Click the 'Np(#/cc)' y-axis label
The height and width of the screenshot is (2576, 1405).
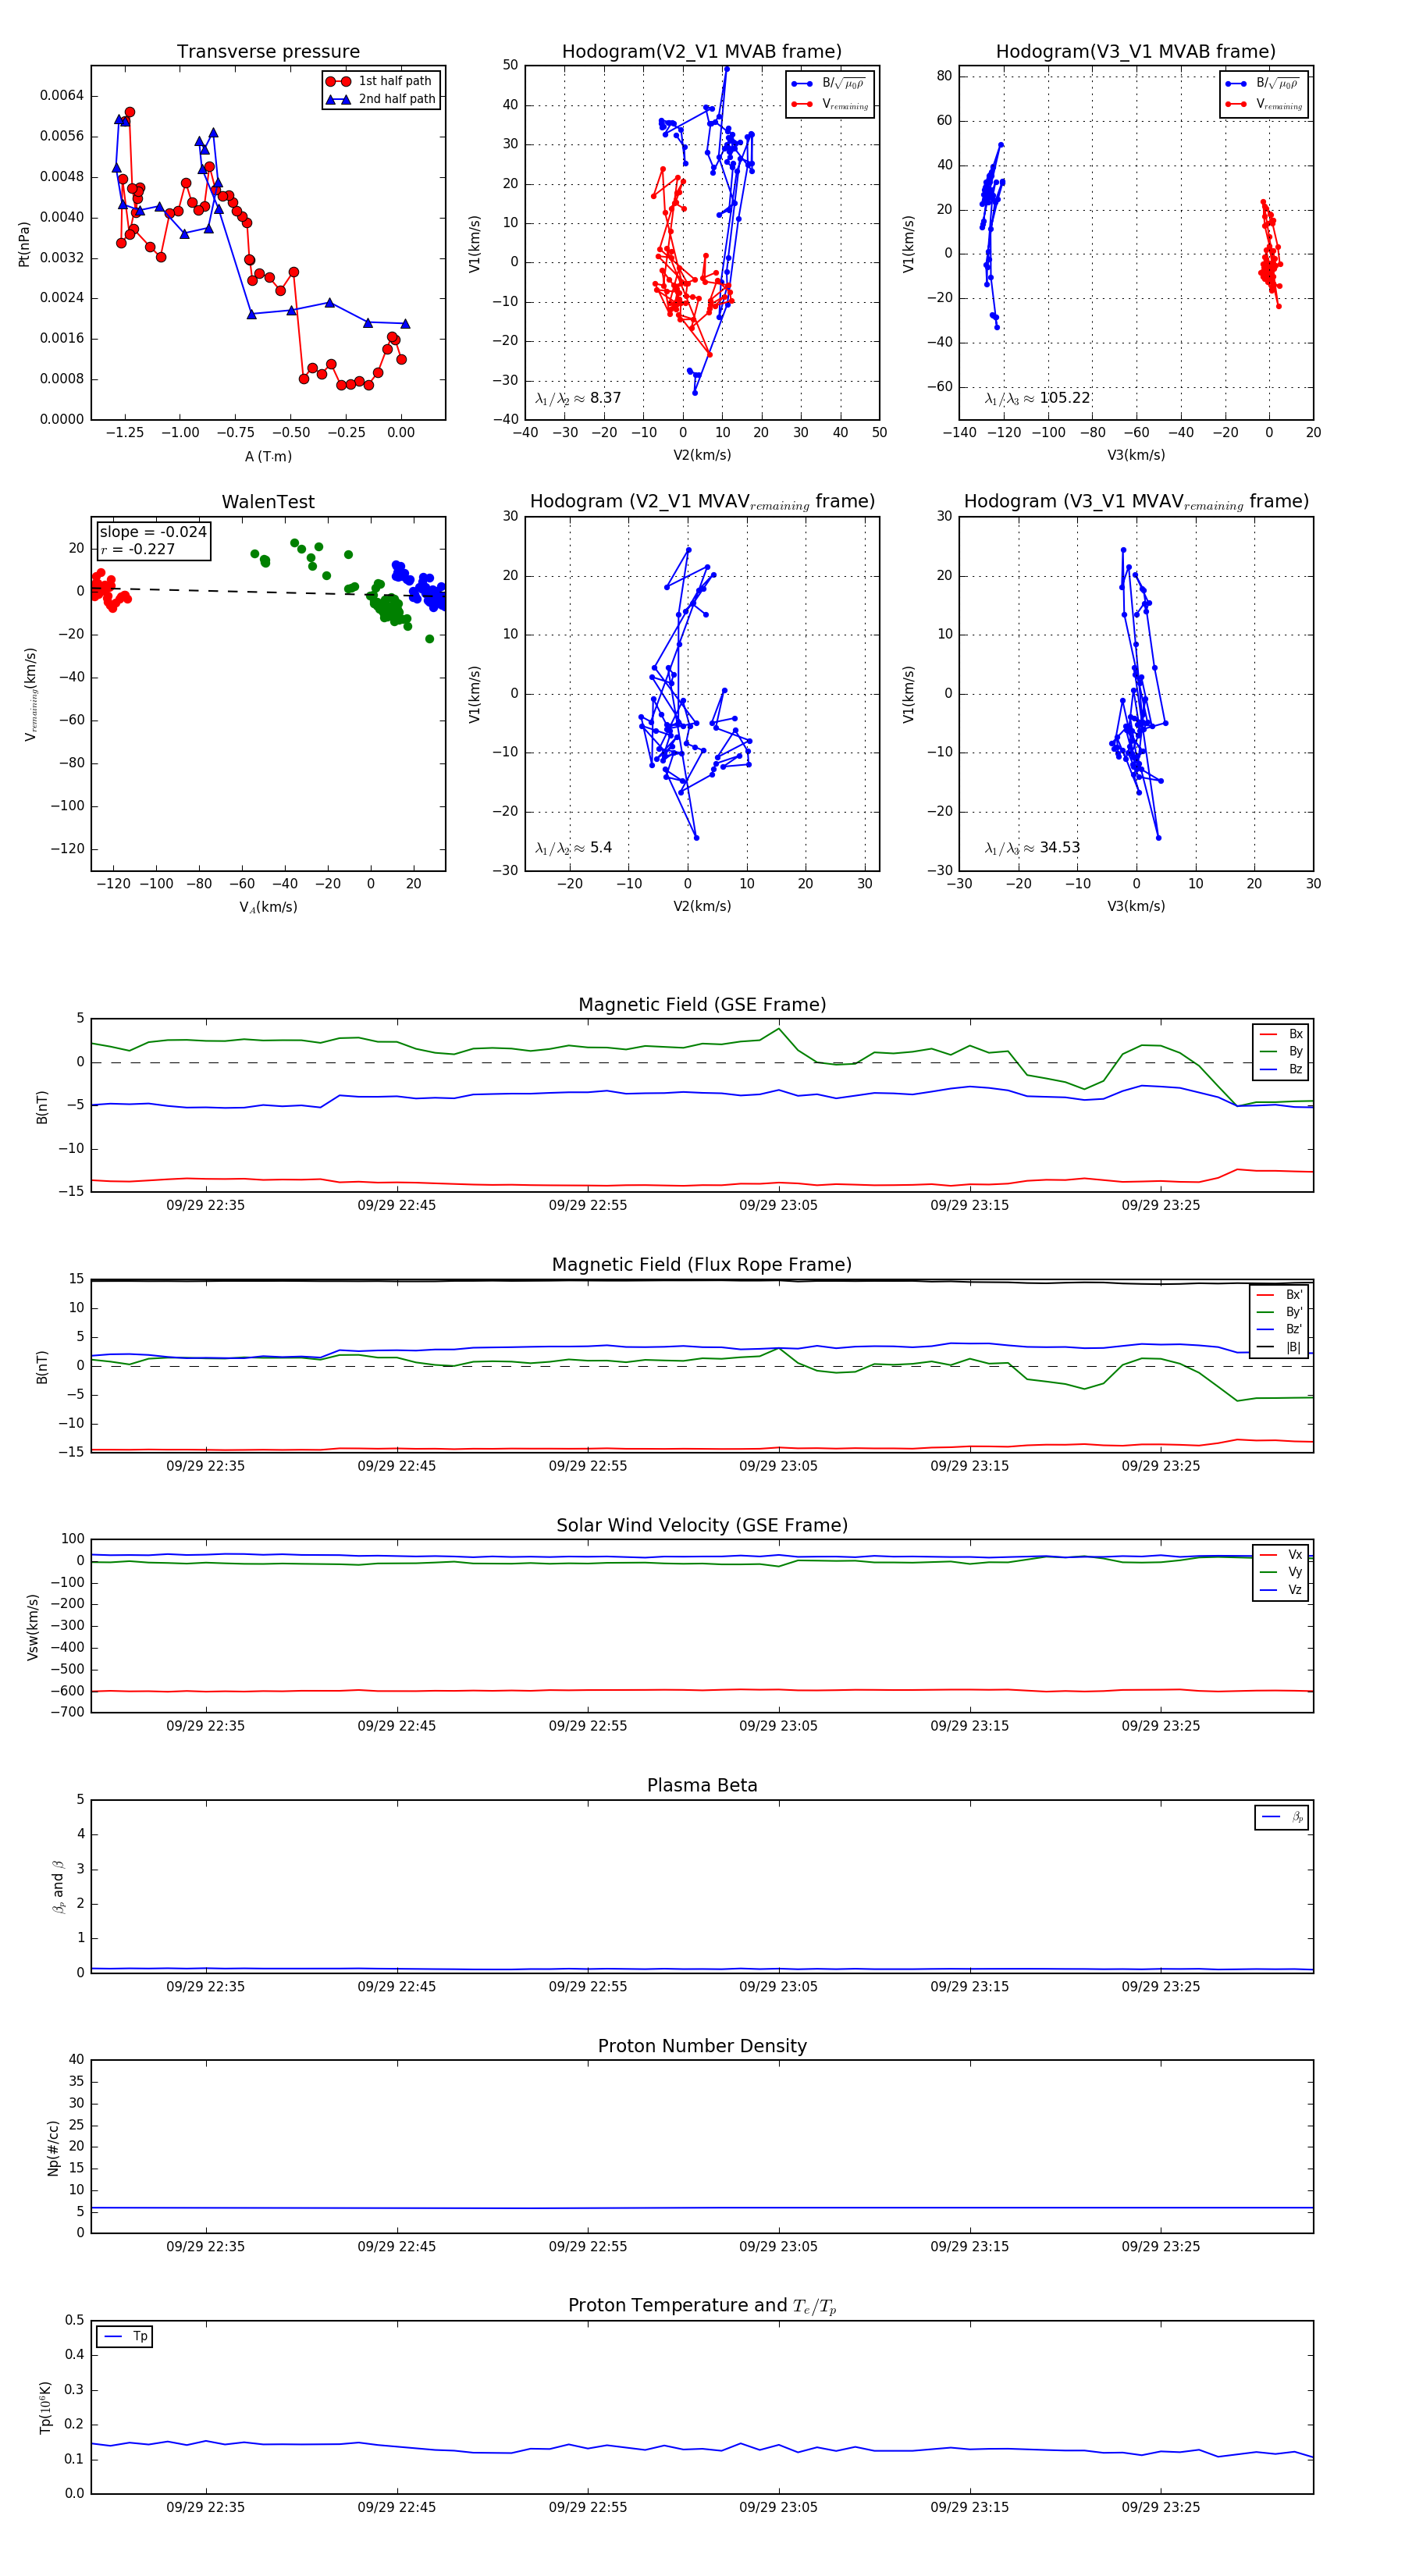(x=53, y=2147)
